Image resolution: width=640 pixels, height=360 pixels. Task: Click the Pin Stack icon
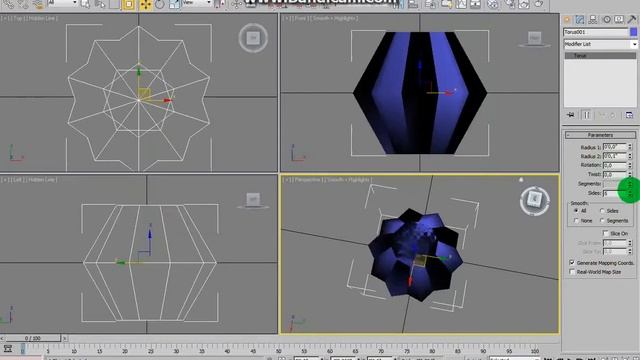click(571, 116)
